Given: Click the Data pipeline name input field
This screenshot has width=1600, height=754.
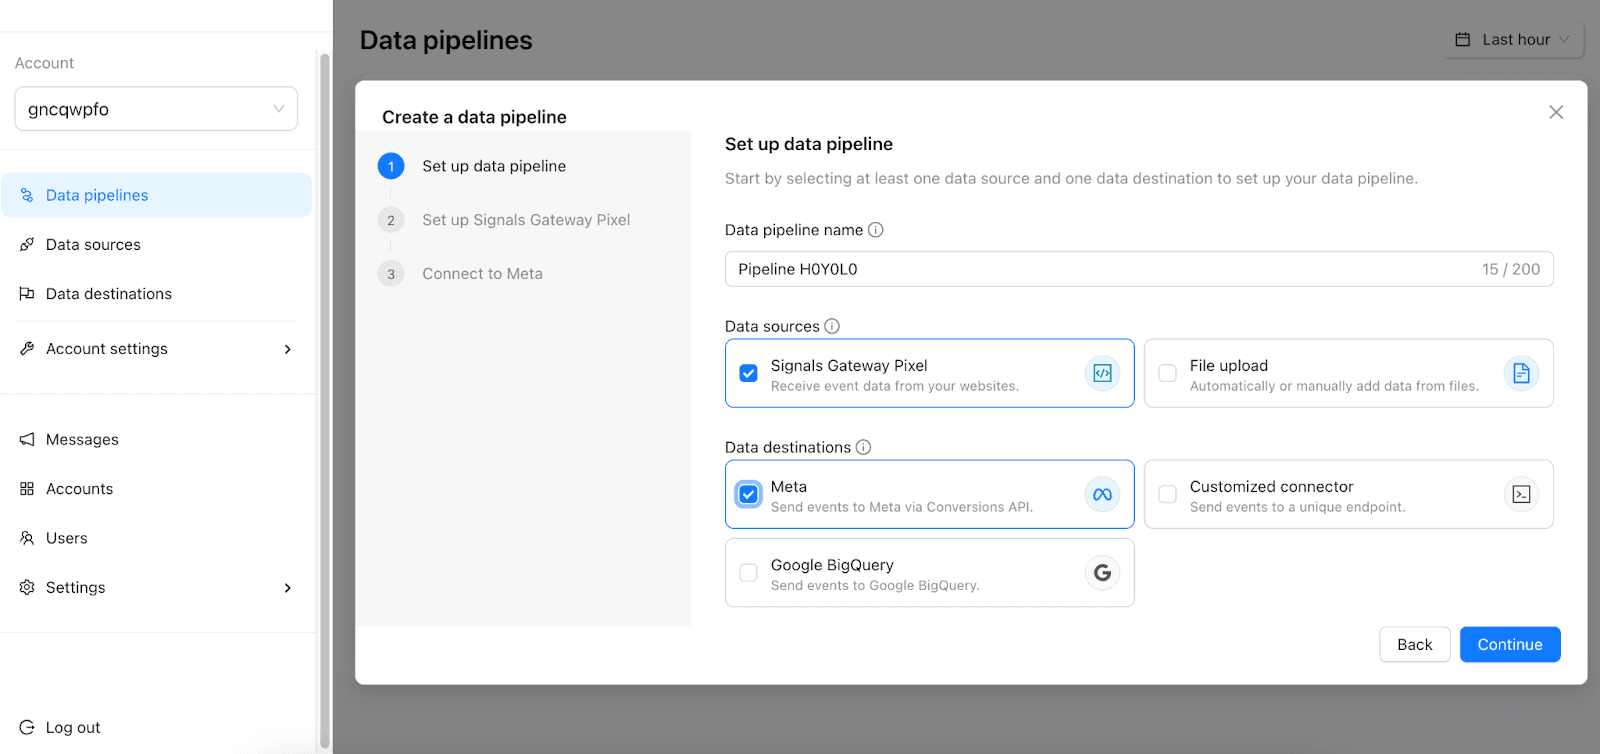Looking at the screenshot, I should click(1139, 269).
